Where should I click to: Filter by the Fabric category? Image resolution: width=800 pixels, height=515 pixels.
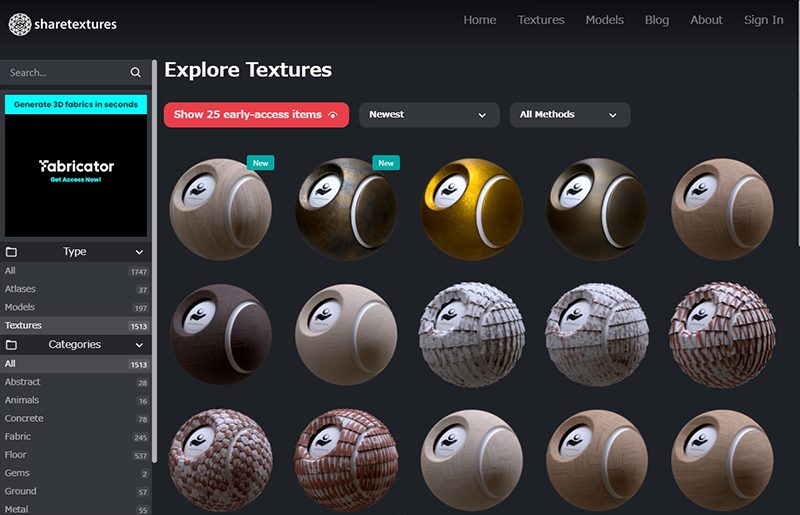point(18,437)
